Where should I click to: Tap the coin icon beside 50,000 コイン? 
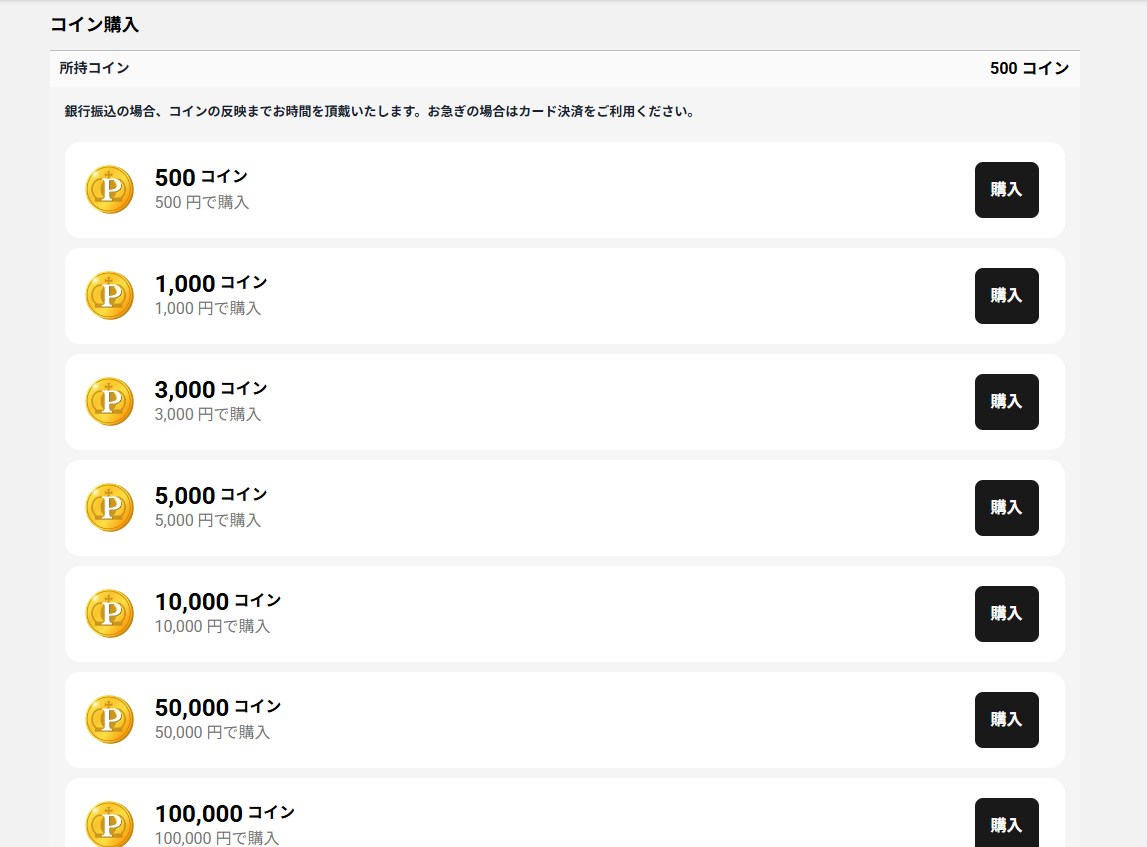(109, 720)
